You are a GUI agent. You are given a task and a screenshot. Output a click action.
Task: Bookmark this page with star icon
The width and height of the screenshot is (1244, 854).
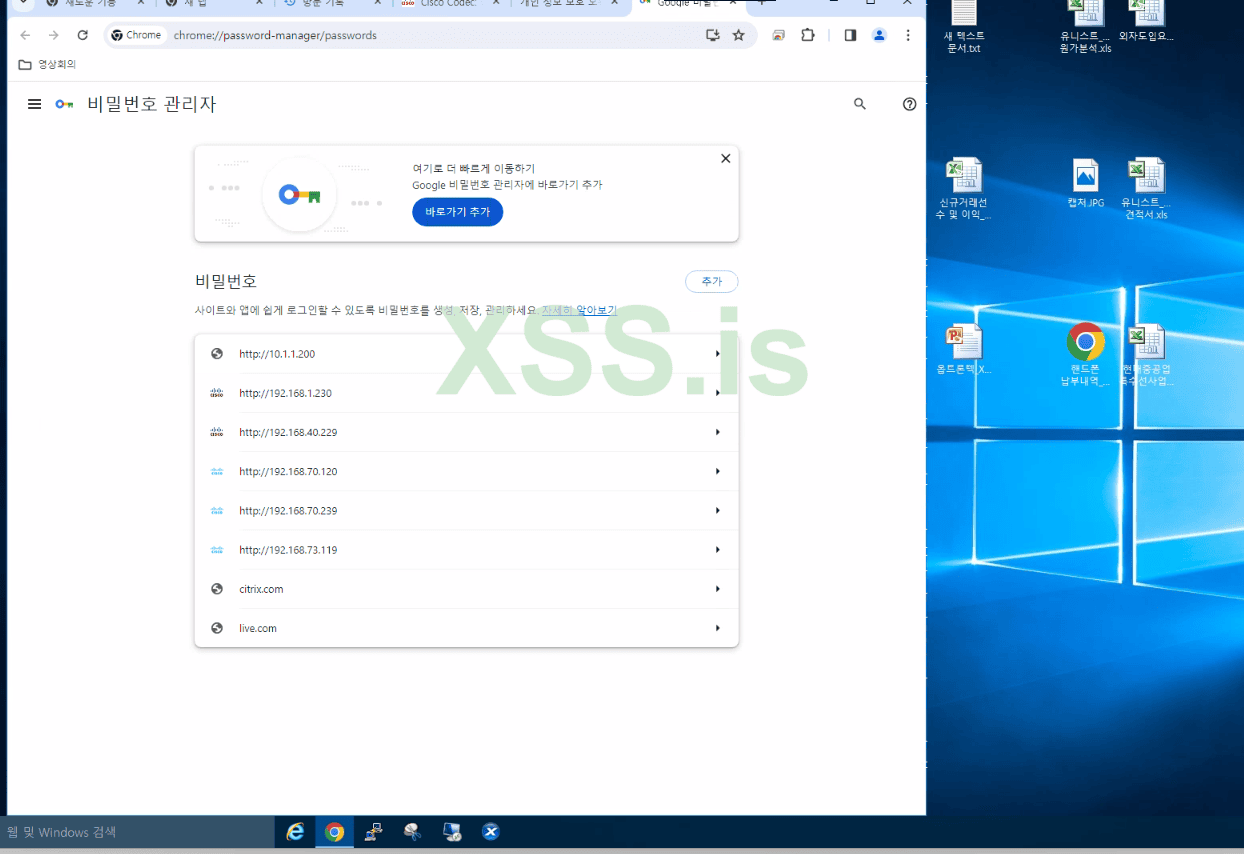point(739,35)
